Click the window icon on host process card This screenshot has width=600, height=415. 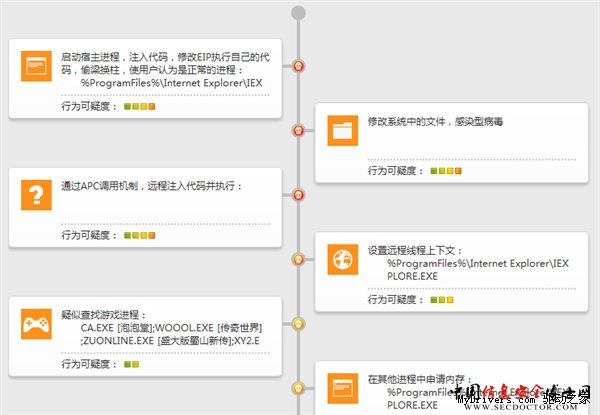point(36,66)
